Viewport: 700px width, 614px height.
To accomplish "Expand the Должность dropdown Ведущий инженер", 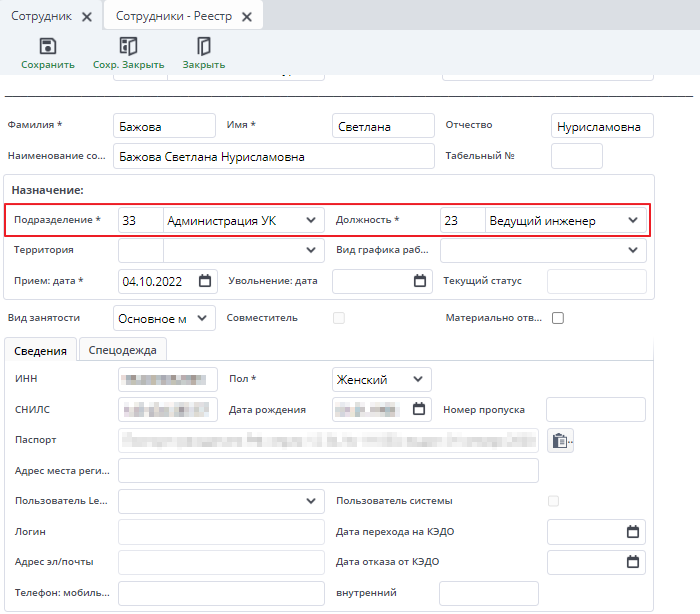I will tap(633, 220).
